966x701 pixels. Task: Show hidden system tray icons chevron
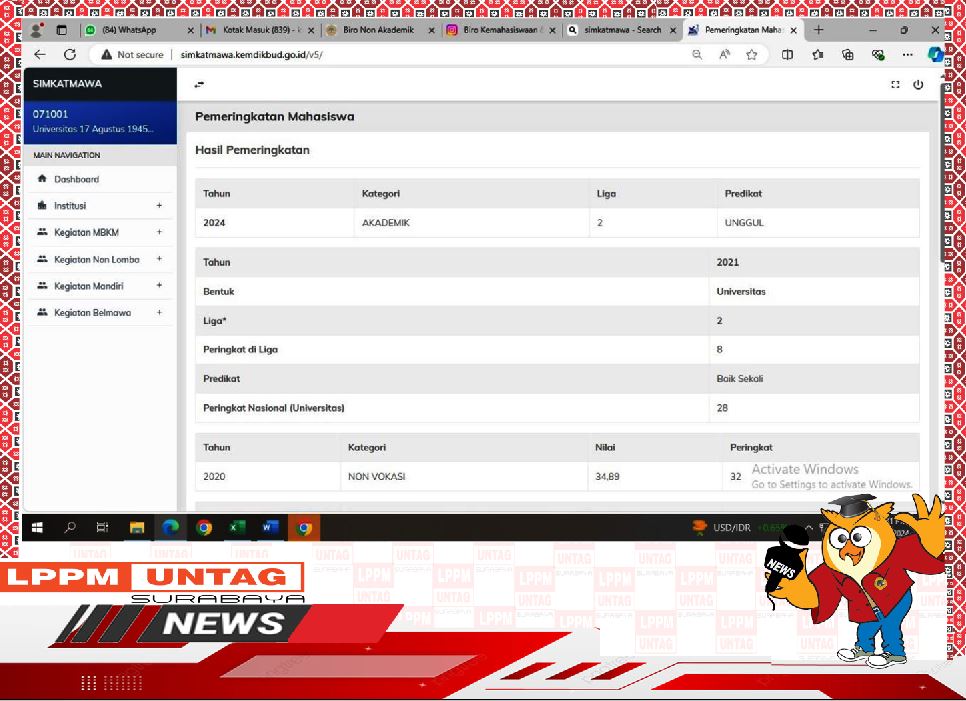point(809,528)
